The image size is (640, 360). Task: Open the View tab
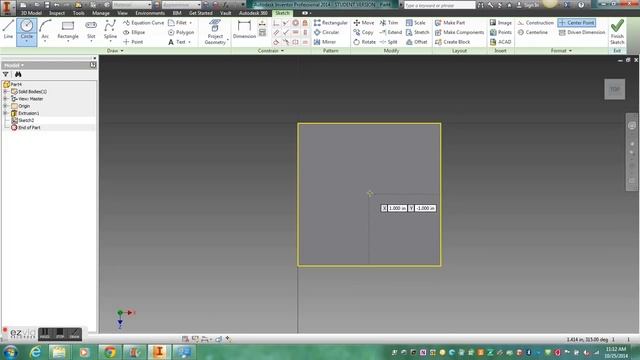click(x=122, y=13)
